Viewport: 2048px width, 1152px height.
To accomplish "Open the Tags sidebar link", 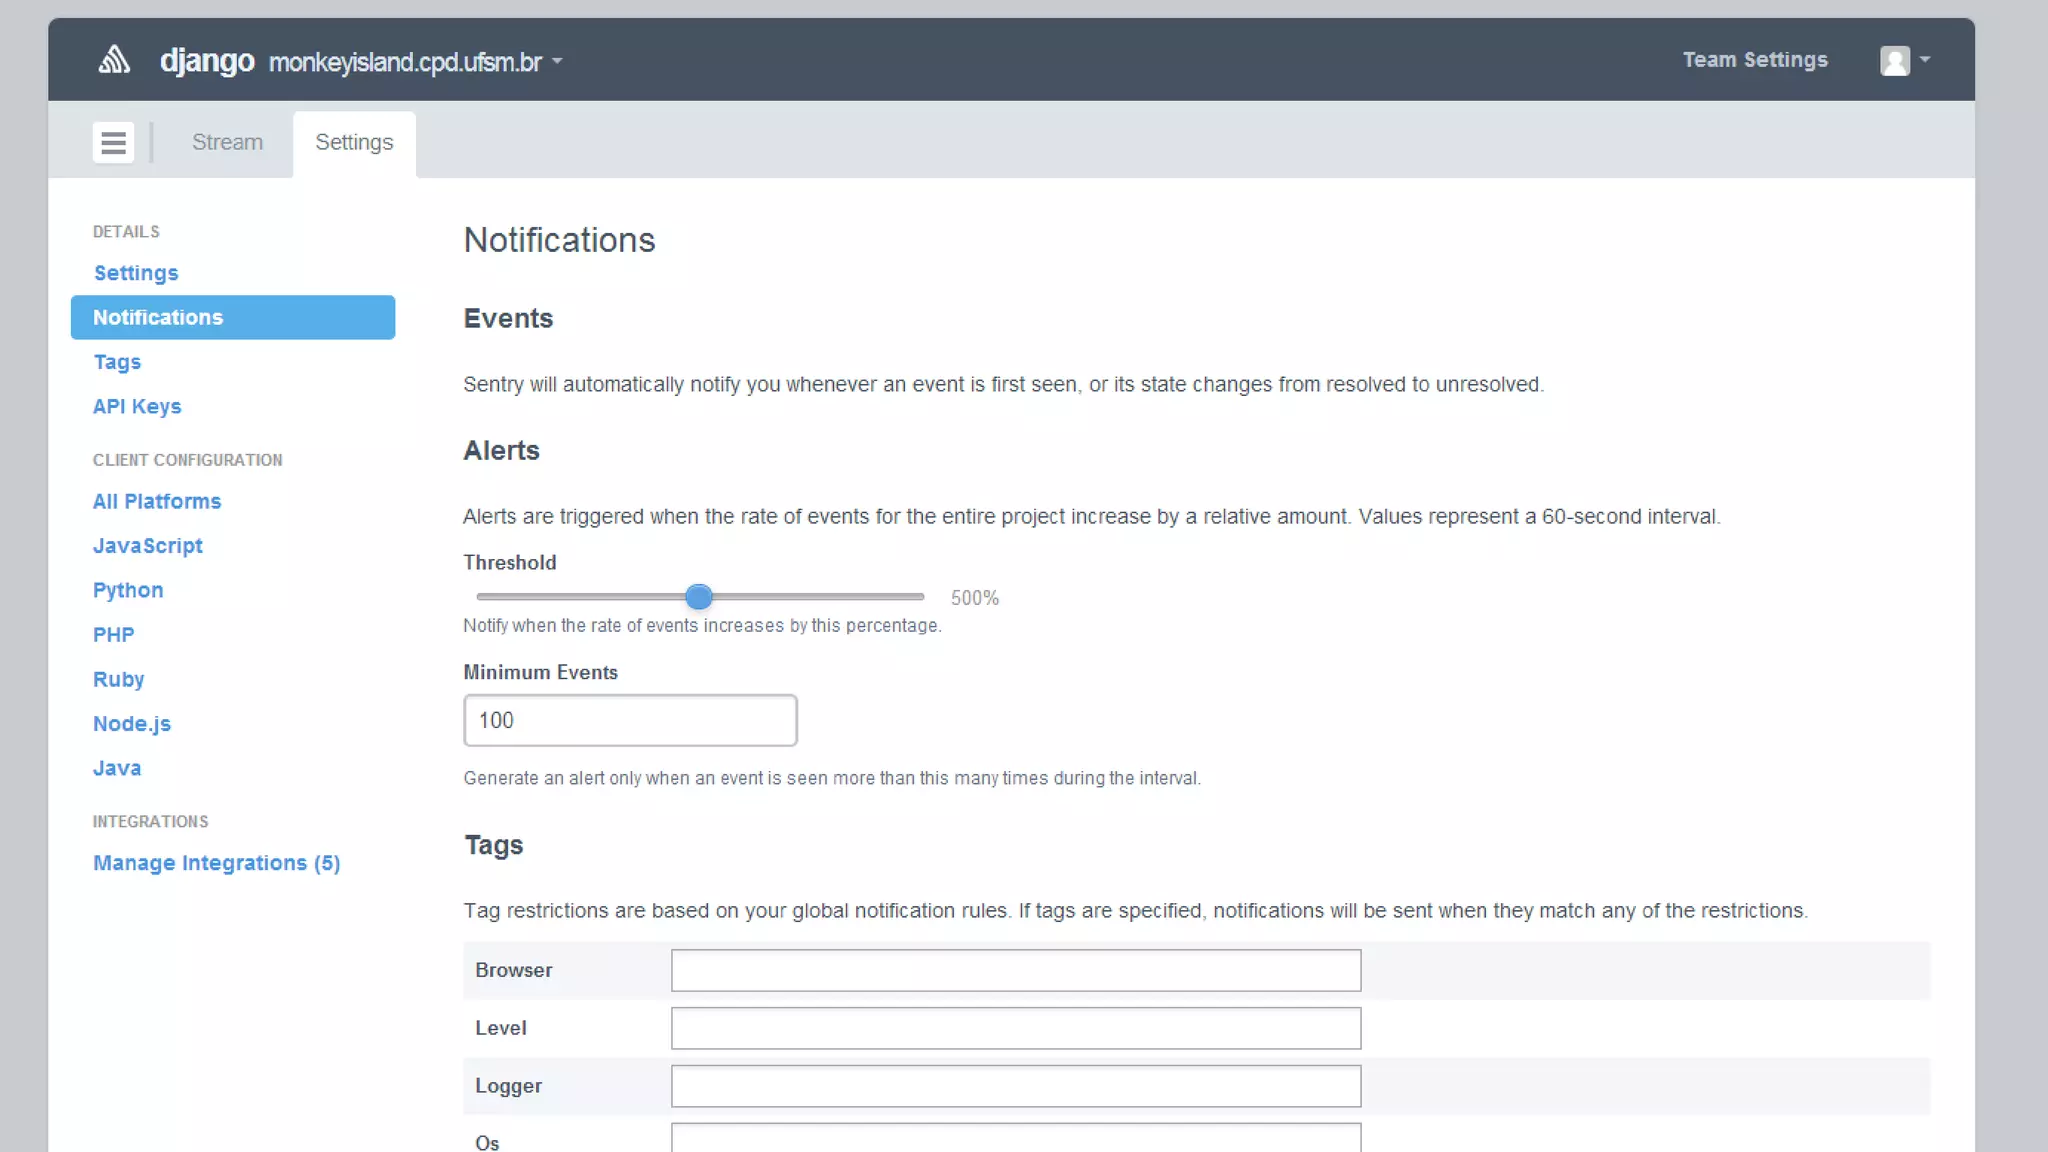I will pos(117,362).
